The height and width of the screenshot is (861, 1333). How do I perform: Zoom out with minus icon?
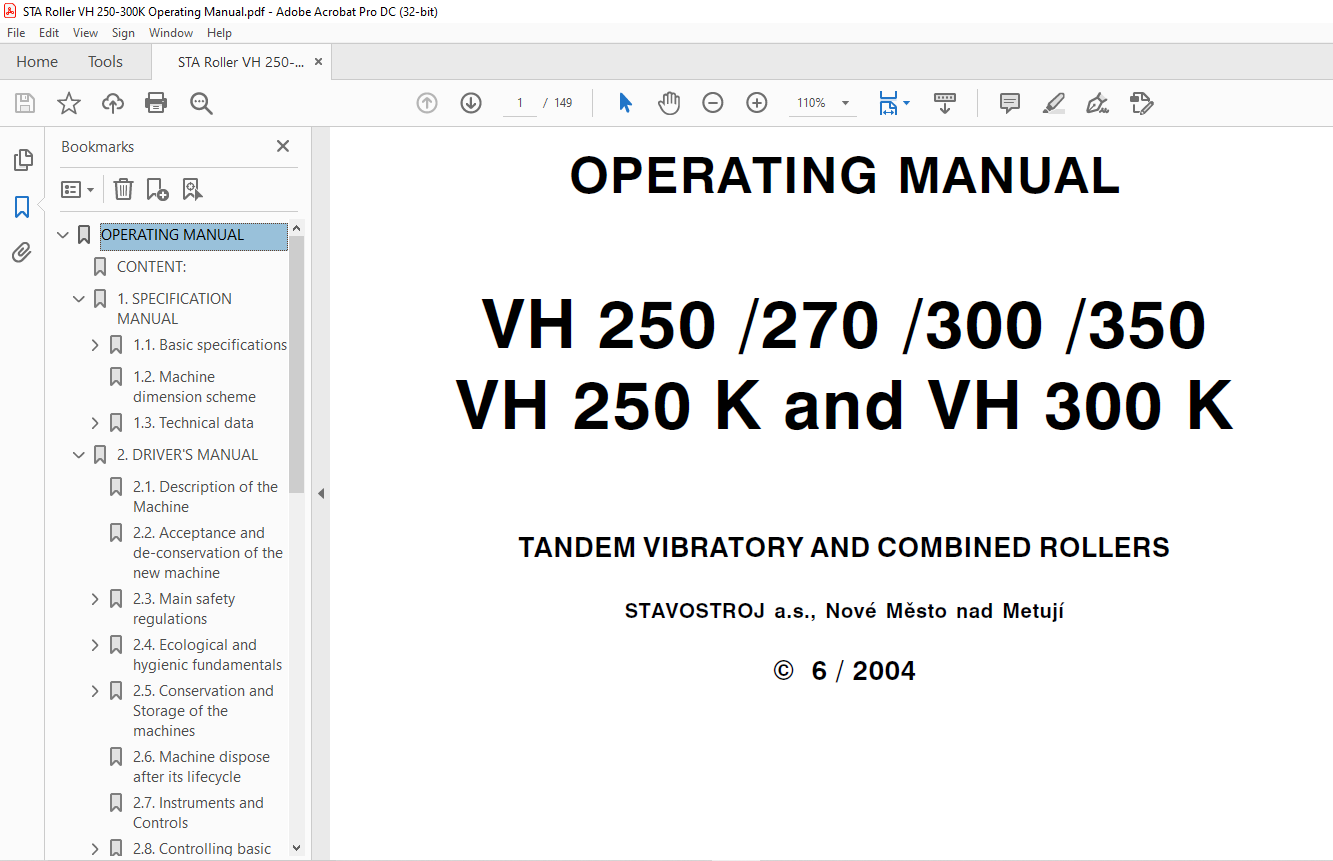(x=713, y=103)
